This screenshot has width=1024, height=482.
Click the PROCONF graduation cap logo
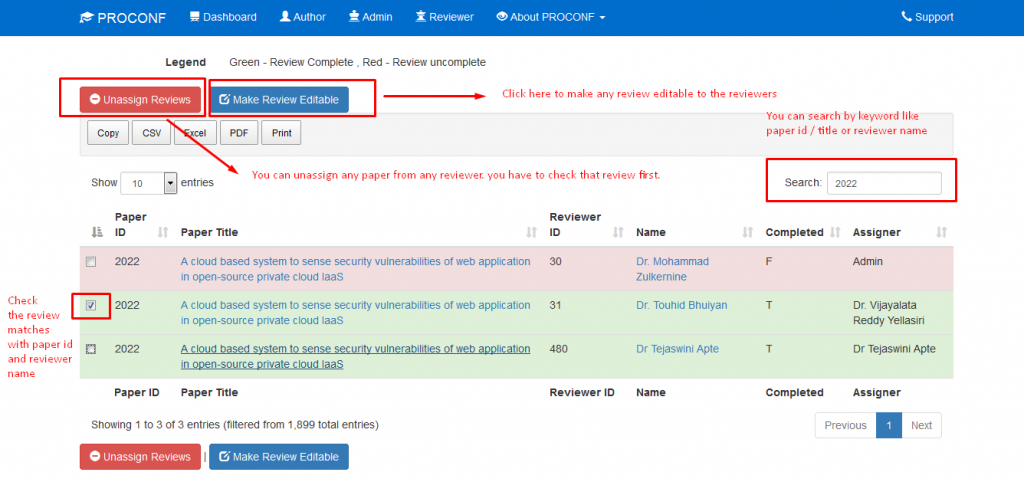click(87, 17)
